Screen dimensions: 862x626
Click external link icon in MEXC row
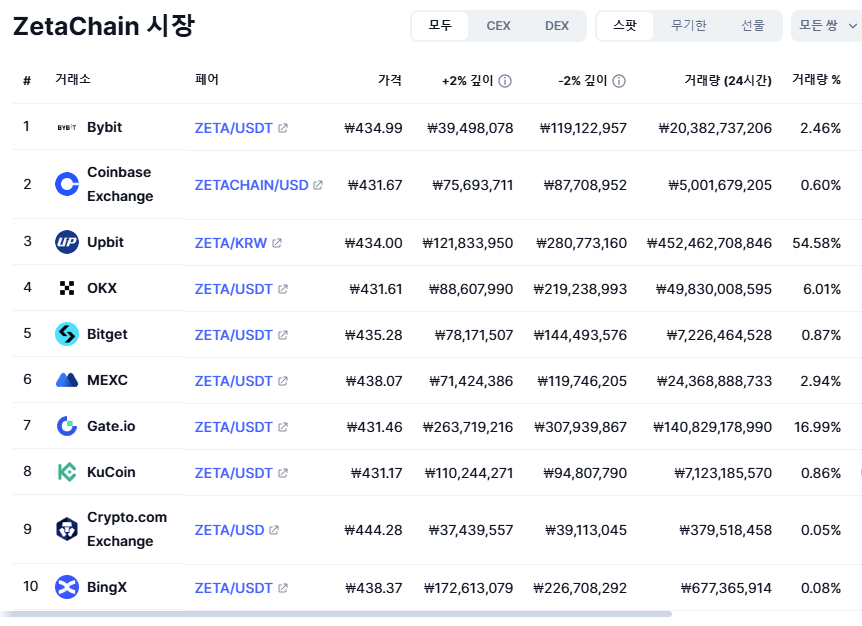pos(283,381)
